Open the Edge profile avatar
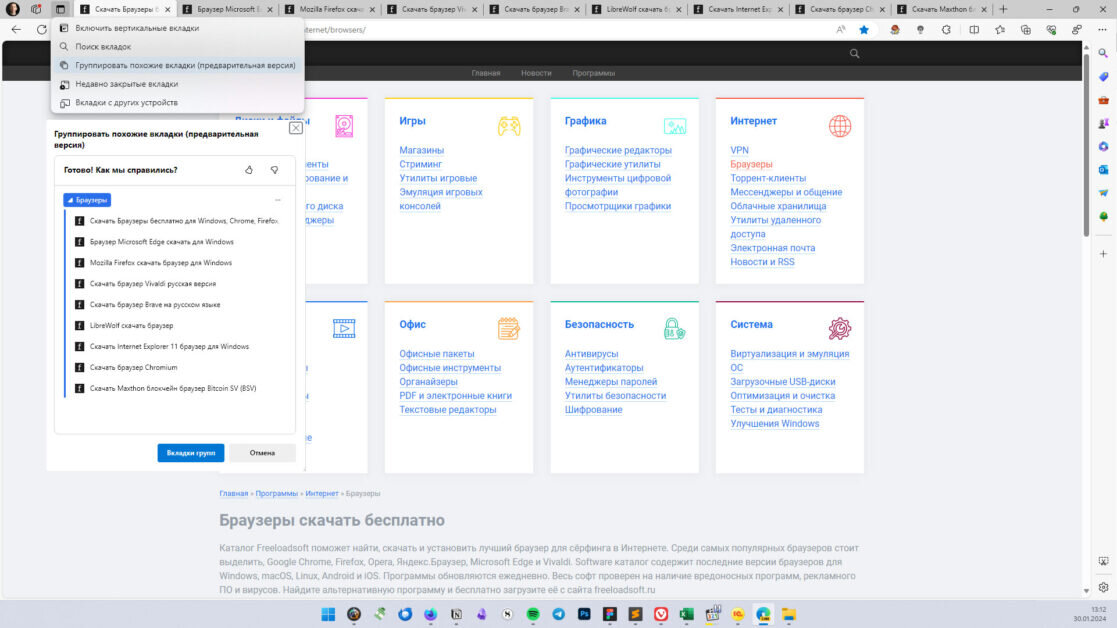The width and height of the screenshot is (1117, 628). point(13,9)
